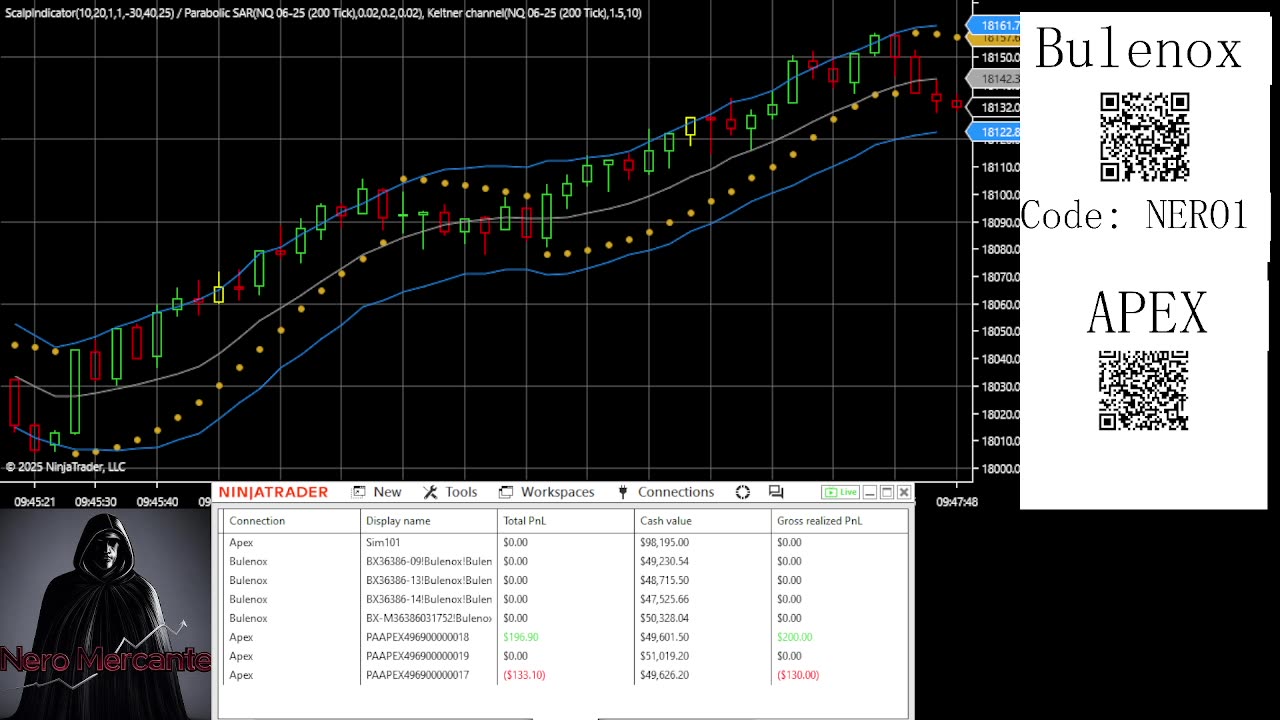Click the indicator label text atop the chart

[323, 13]
